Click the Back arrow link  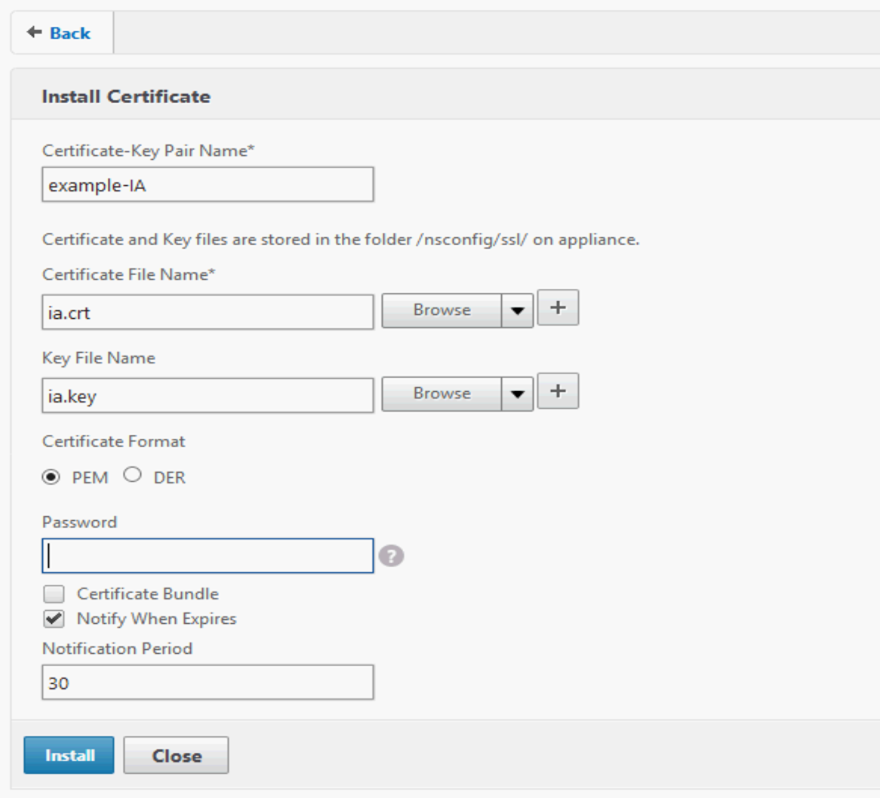[59, 33]
